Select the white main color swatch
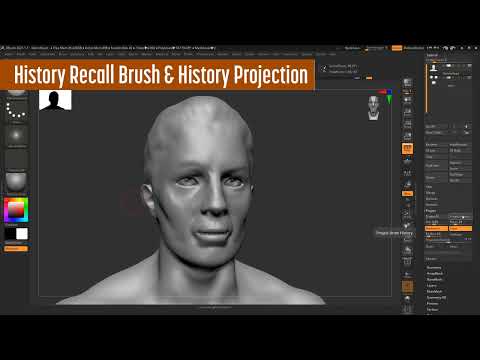The image size is (480, 360). [x=22, y=234]
